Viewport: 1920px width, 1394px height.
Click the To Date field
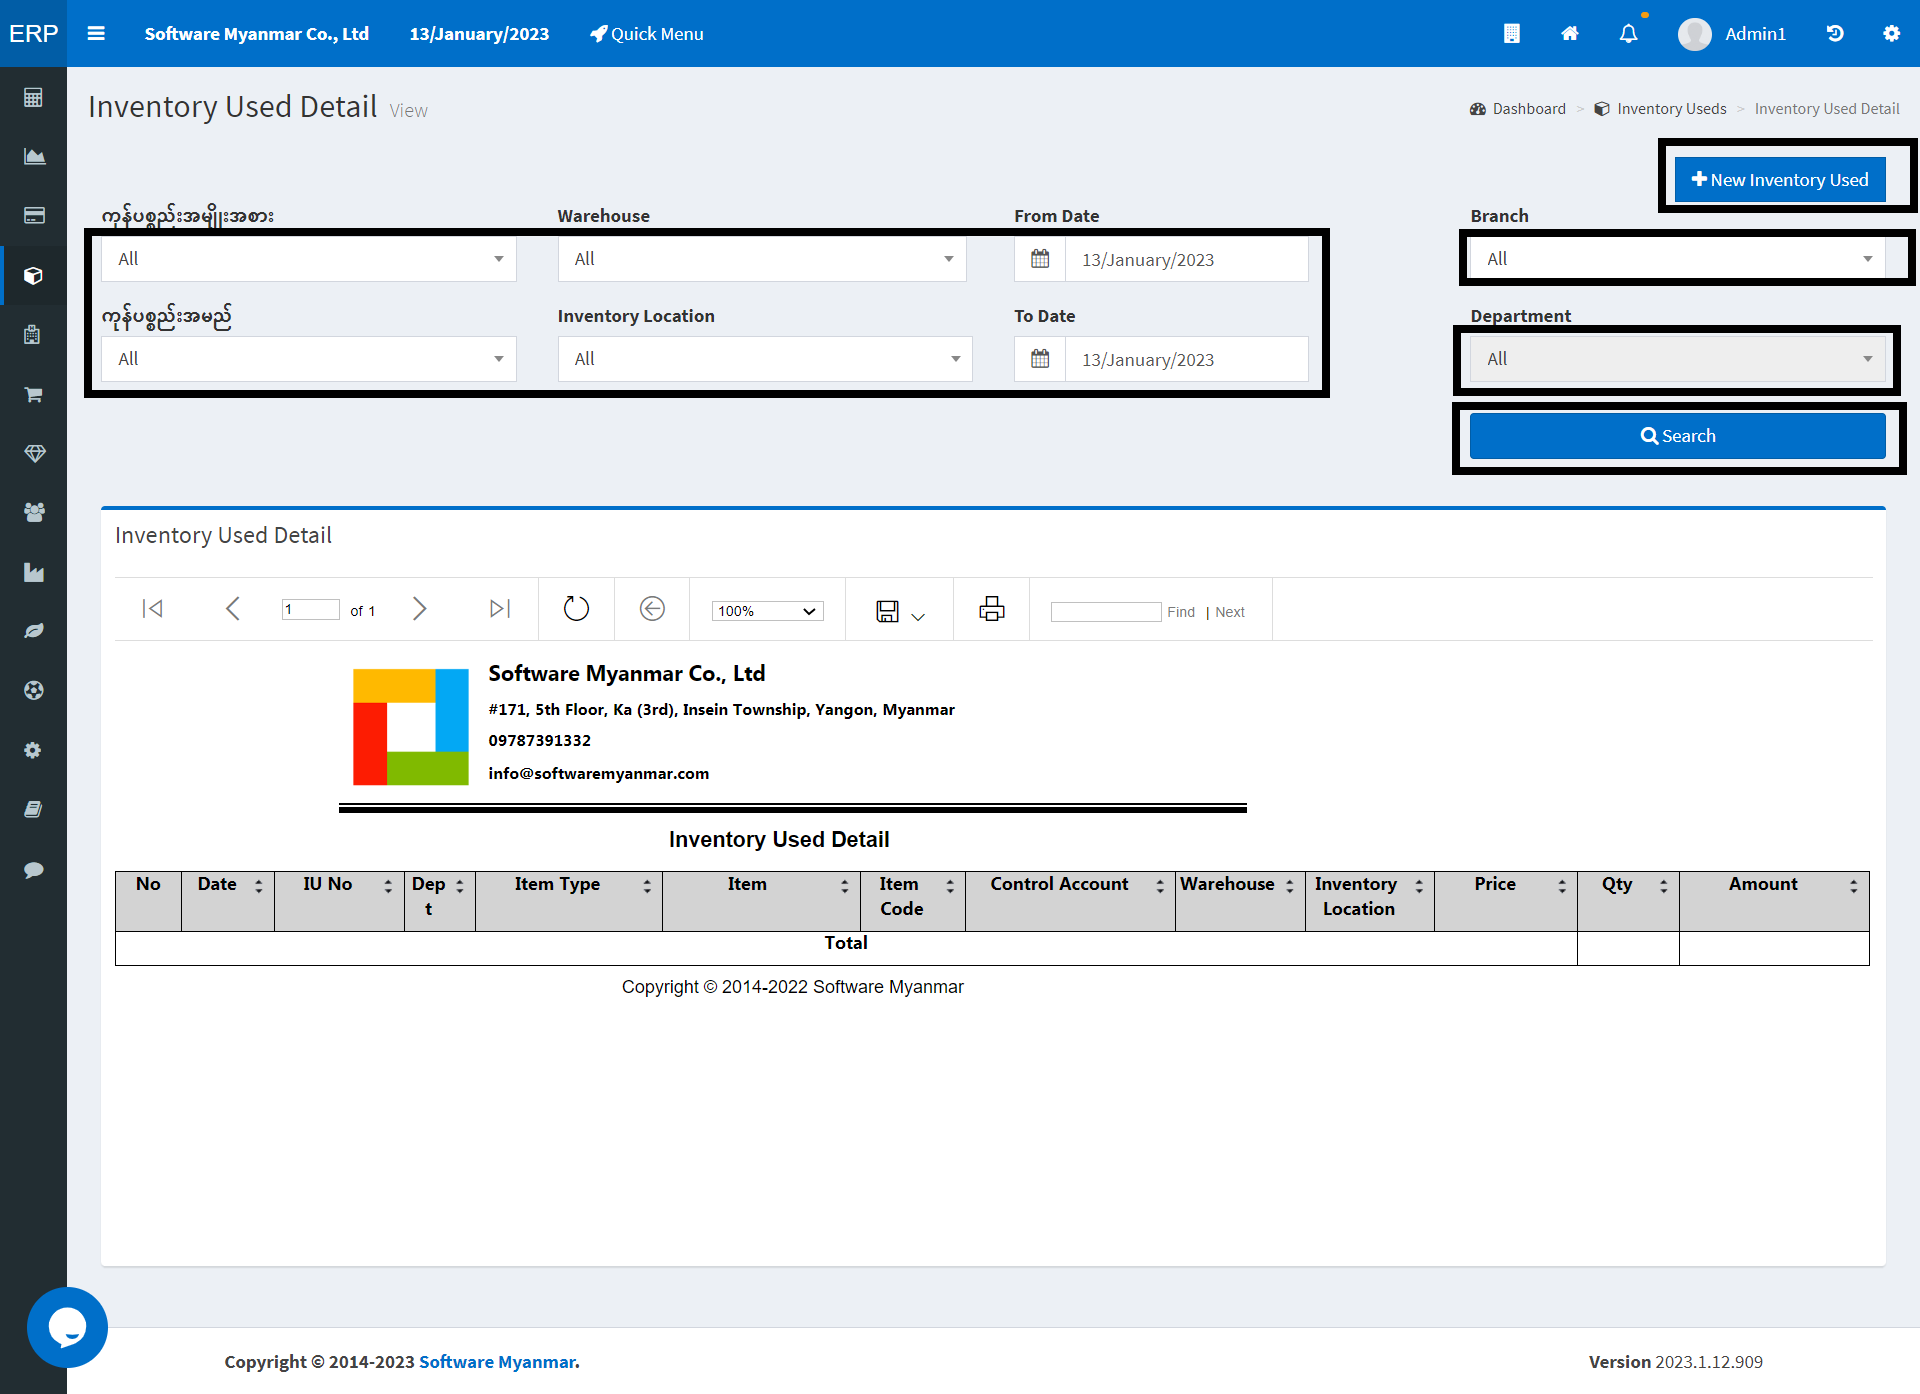(x=1186, y=359)
